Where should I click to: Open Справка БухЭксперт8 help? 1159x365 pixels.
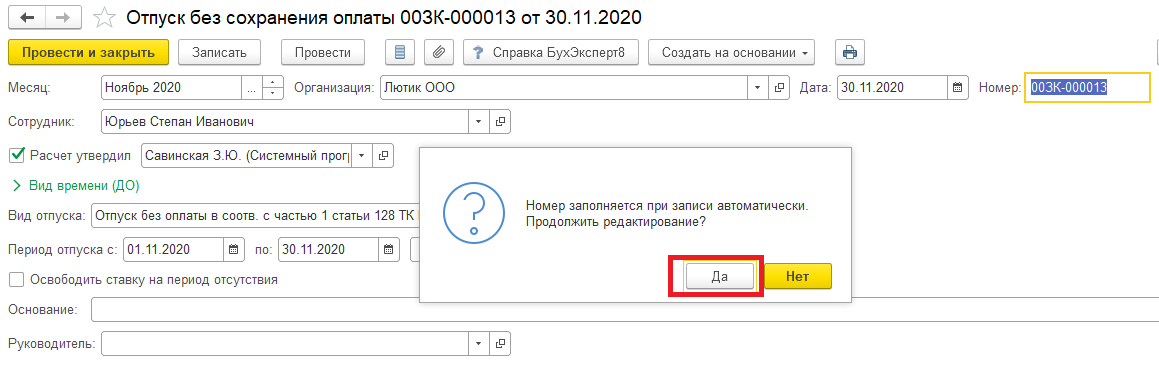click(551, 52)
